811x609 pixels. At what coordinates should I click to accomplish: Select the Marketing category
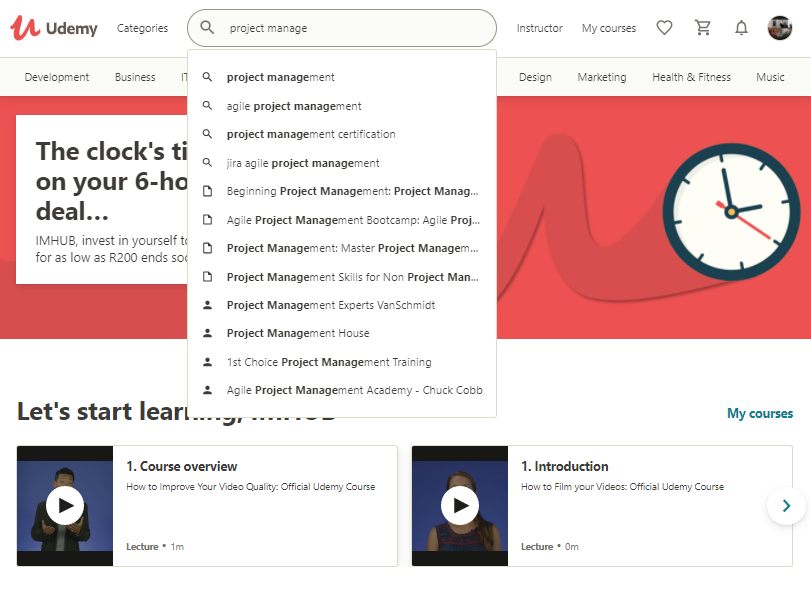click(602, 77)
